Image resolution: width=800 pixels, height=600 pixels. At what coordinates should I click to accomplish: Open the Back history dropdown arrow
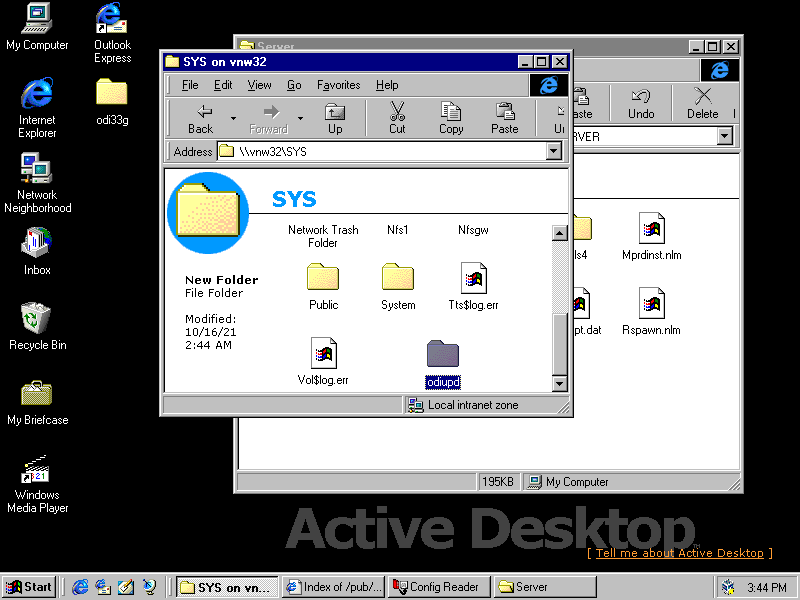(233, 119)
